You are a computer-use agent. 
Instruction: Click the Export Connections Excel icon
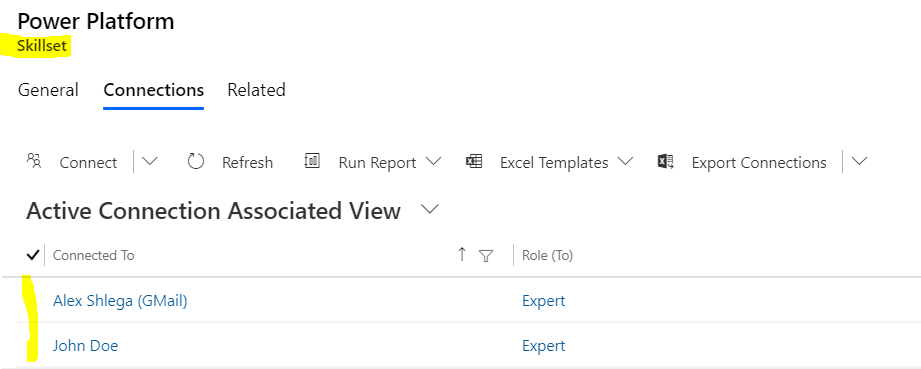pos(665,161)
